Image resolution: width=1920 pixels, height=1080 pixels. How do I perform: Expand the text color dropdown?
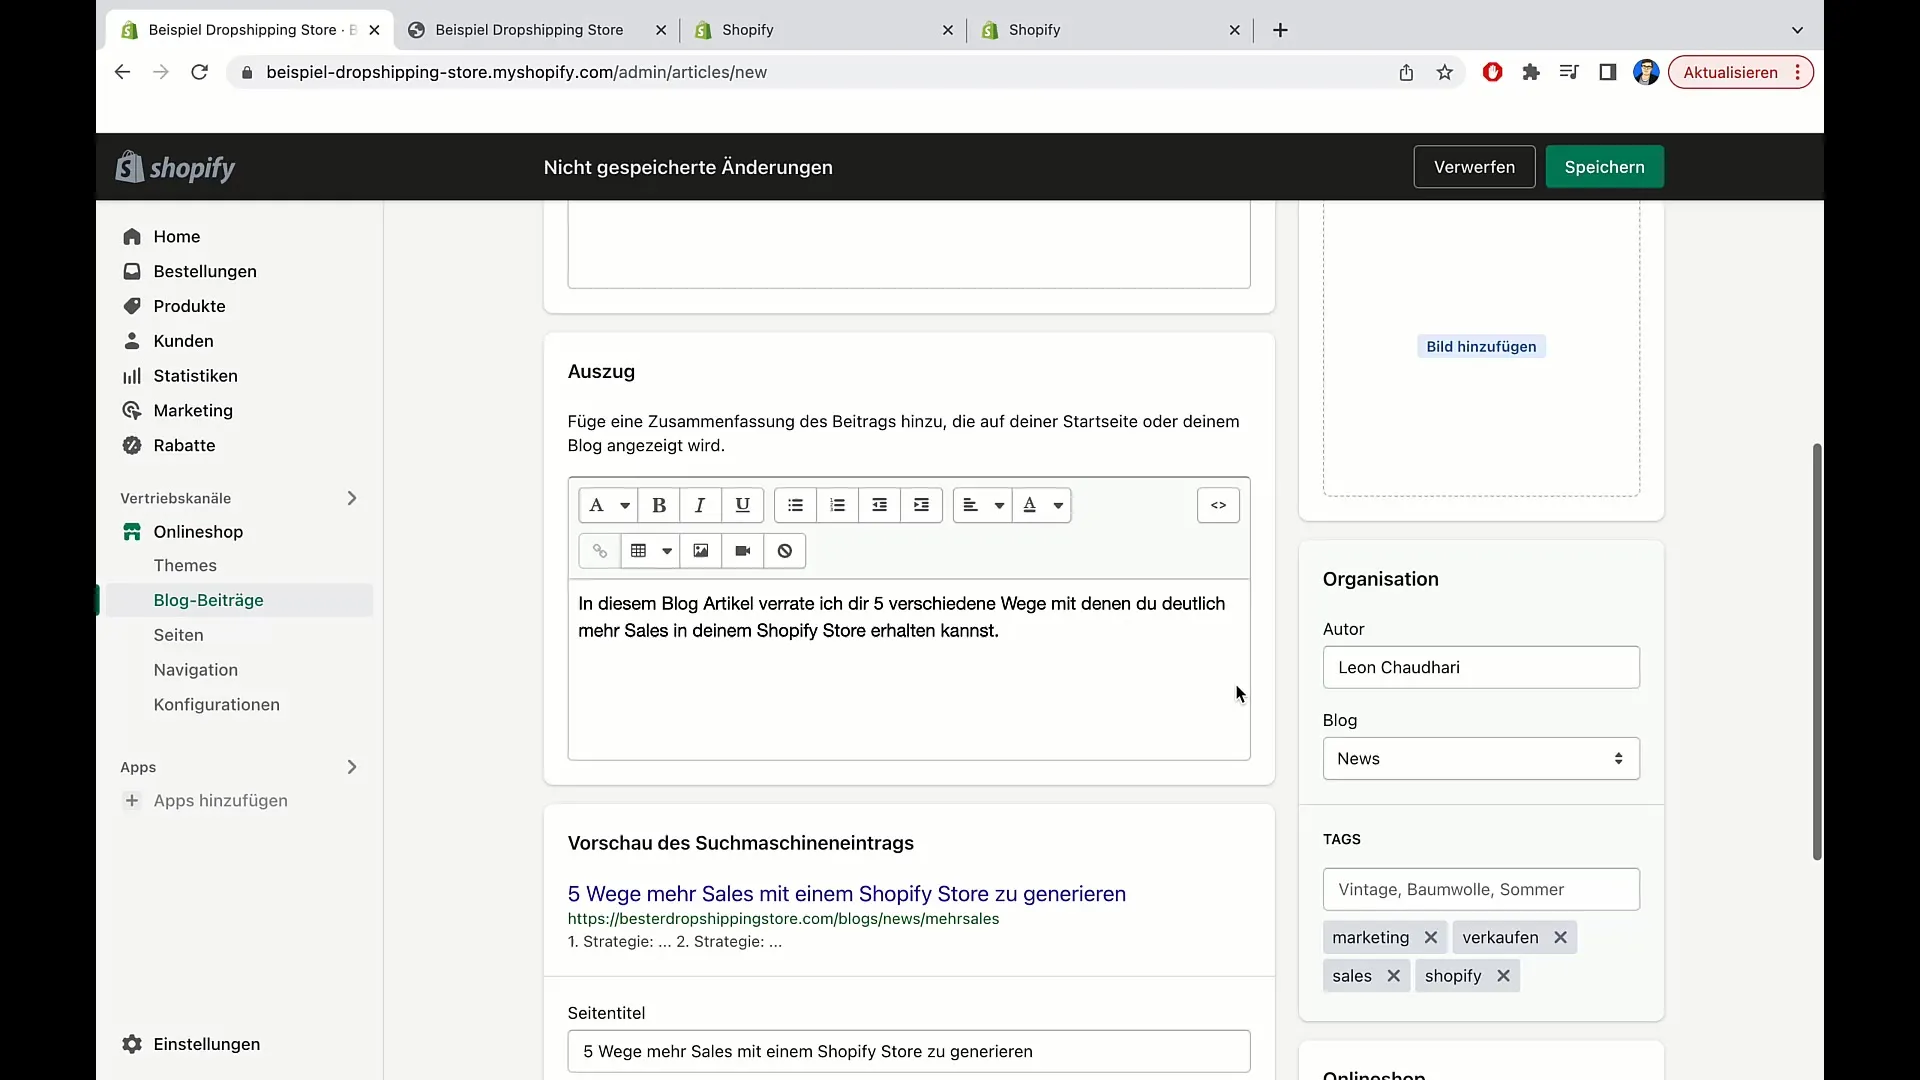[x=1058, y=505]
